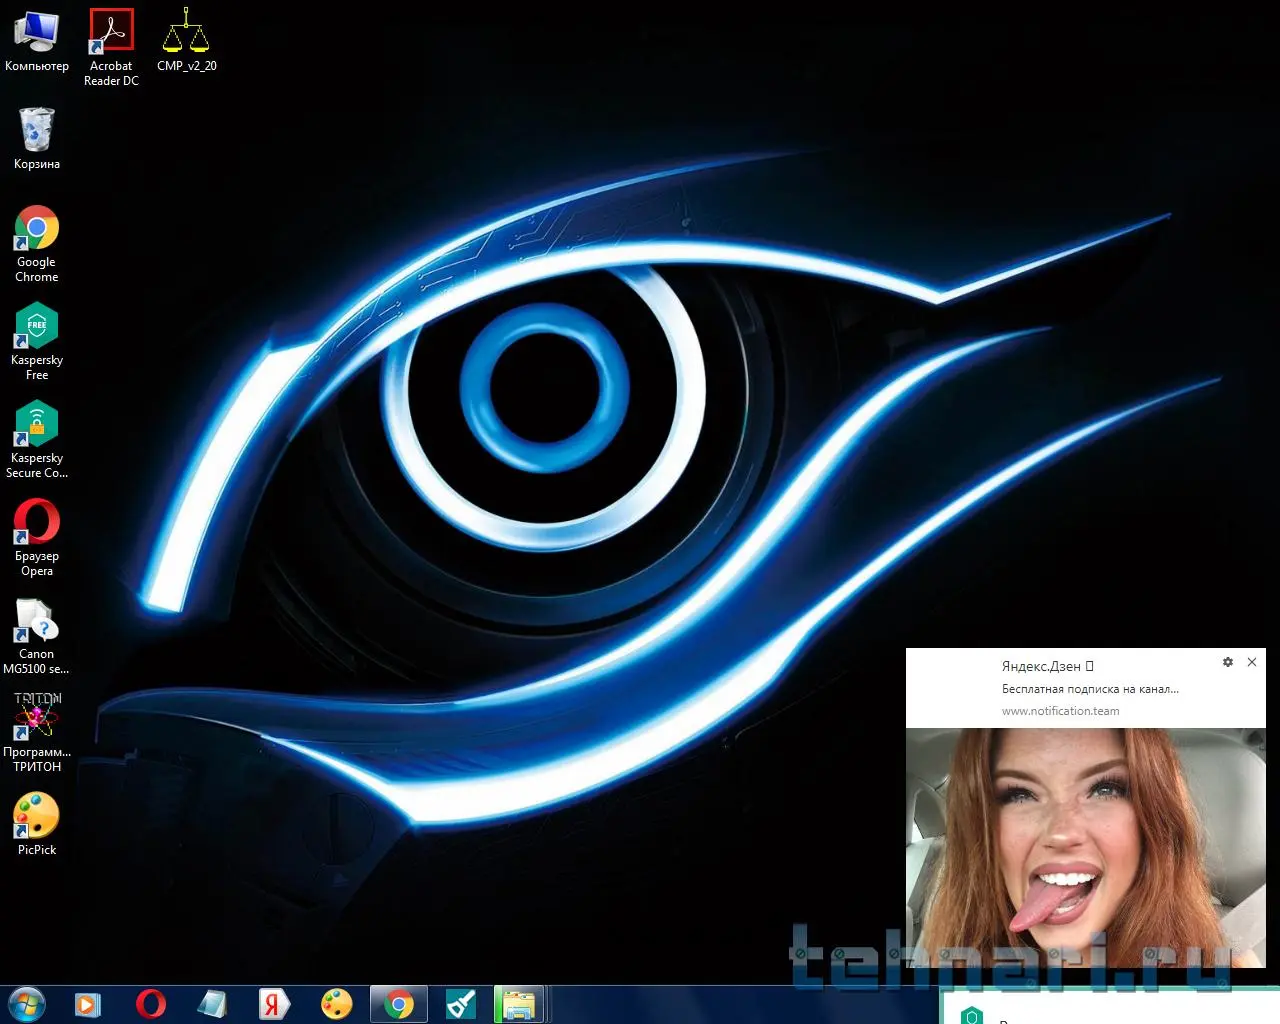
Task: Launch Браузер Opera from desktop
Action: [37, 523]
